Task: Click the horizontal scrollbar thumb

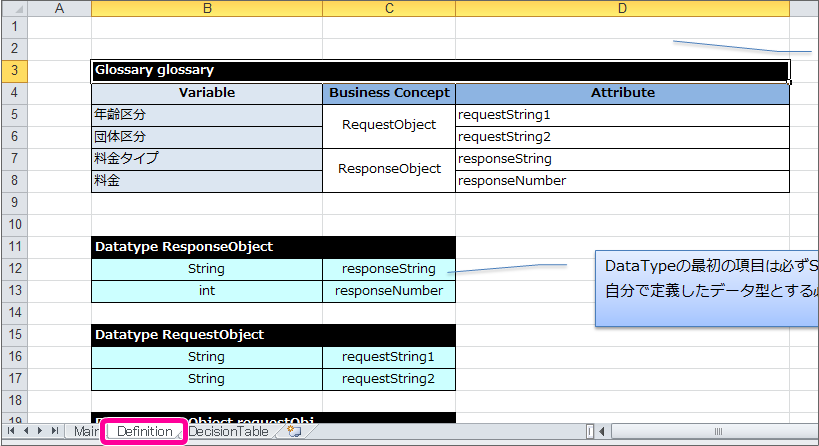Action: coord(716,431)
